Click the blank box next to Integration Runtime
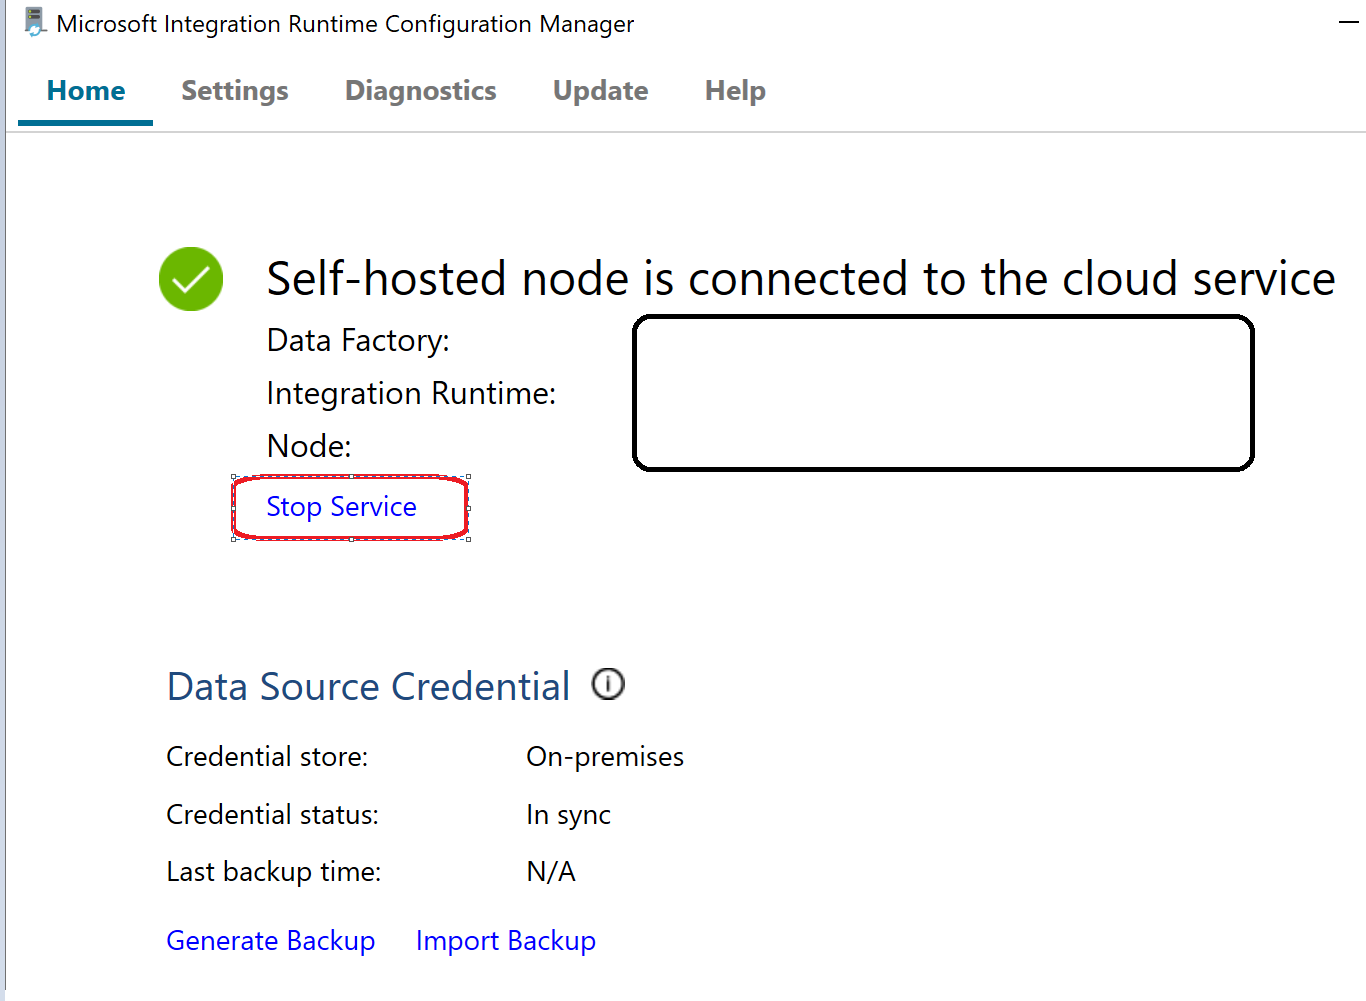Viewport: 1366px width, 1001px height. coord(943,393)
